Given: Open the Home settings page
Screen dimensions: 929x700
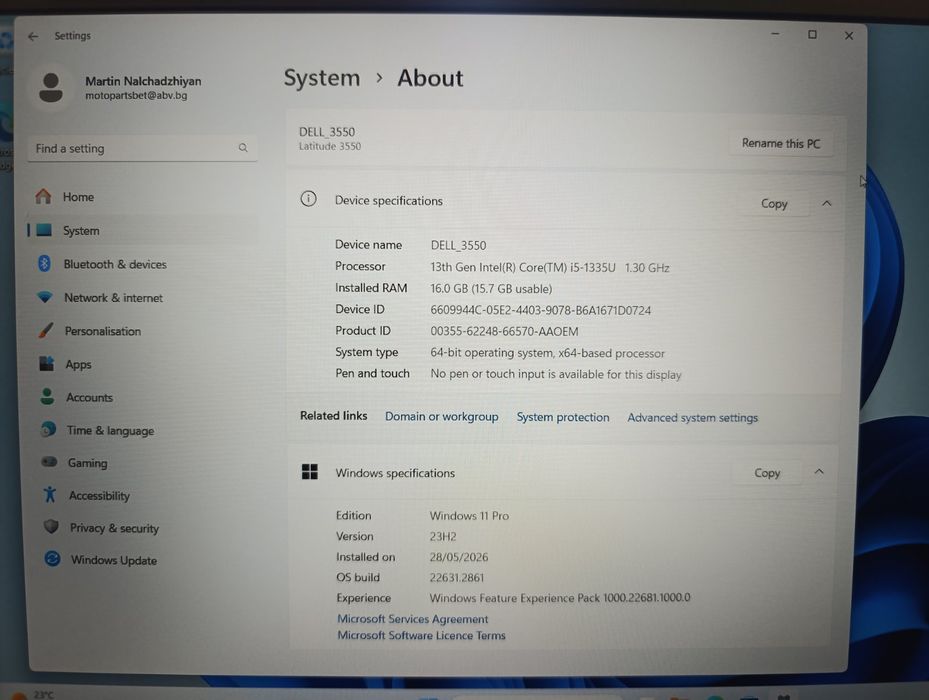Looking at the screenshot, I should click(142, 197).
